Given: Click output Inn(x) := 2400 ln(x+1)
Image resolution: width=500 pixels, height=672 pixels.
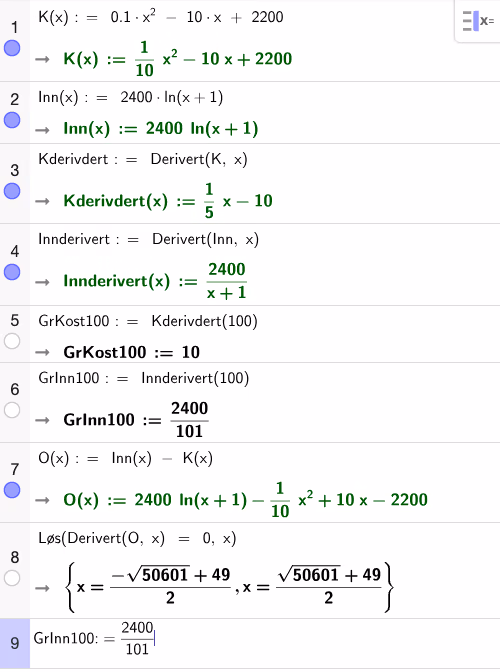Looking at the screenshot, I should click(161, 129).
